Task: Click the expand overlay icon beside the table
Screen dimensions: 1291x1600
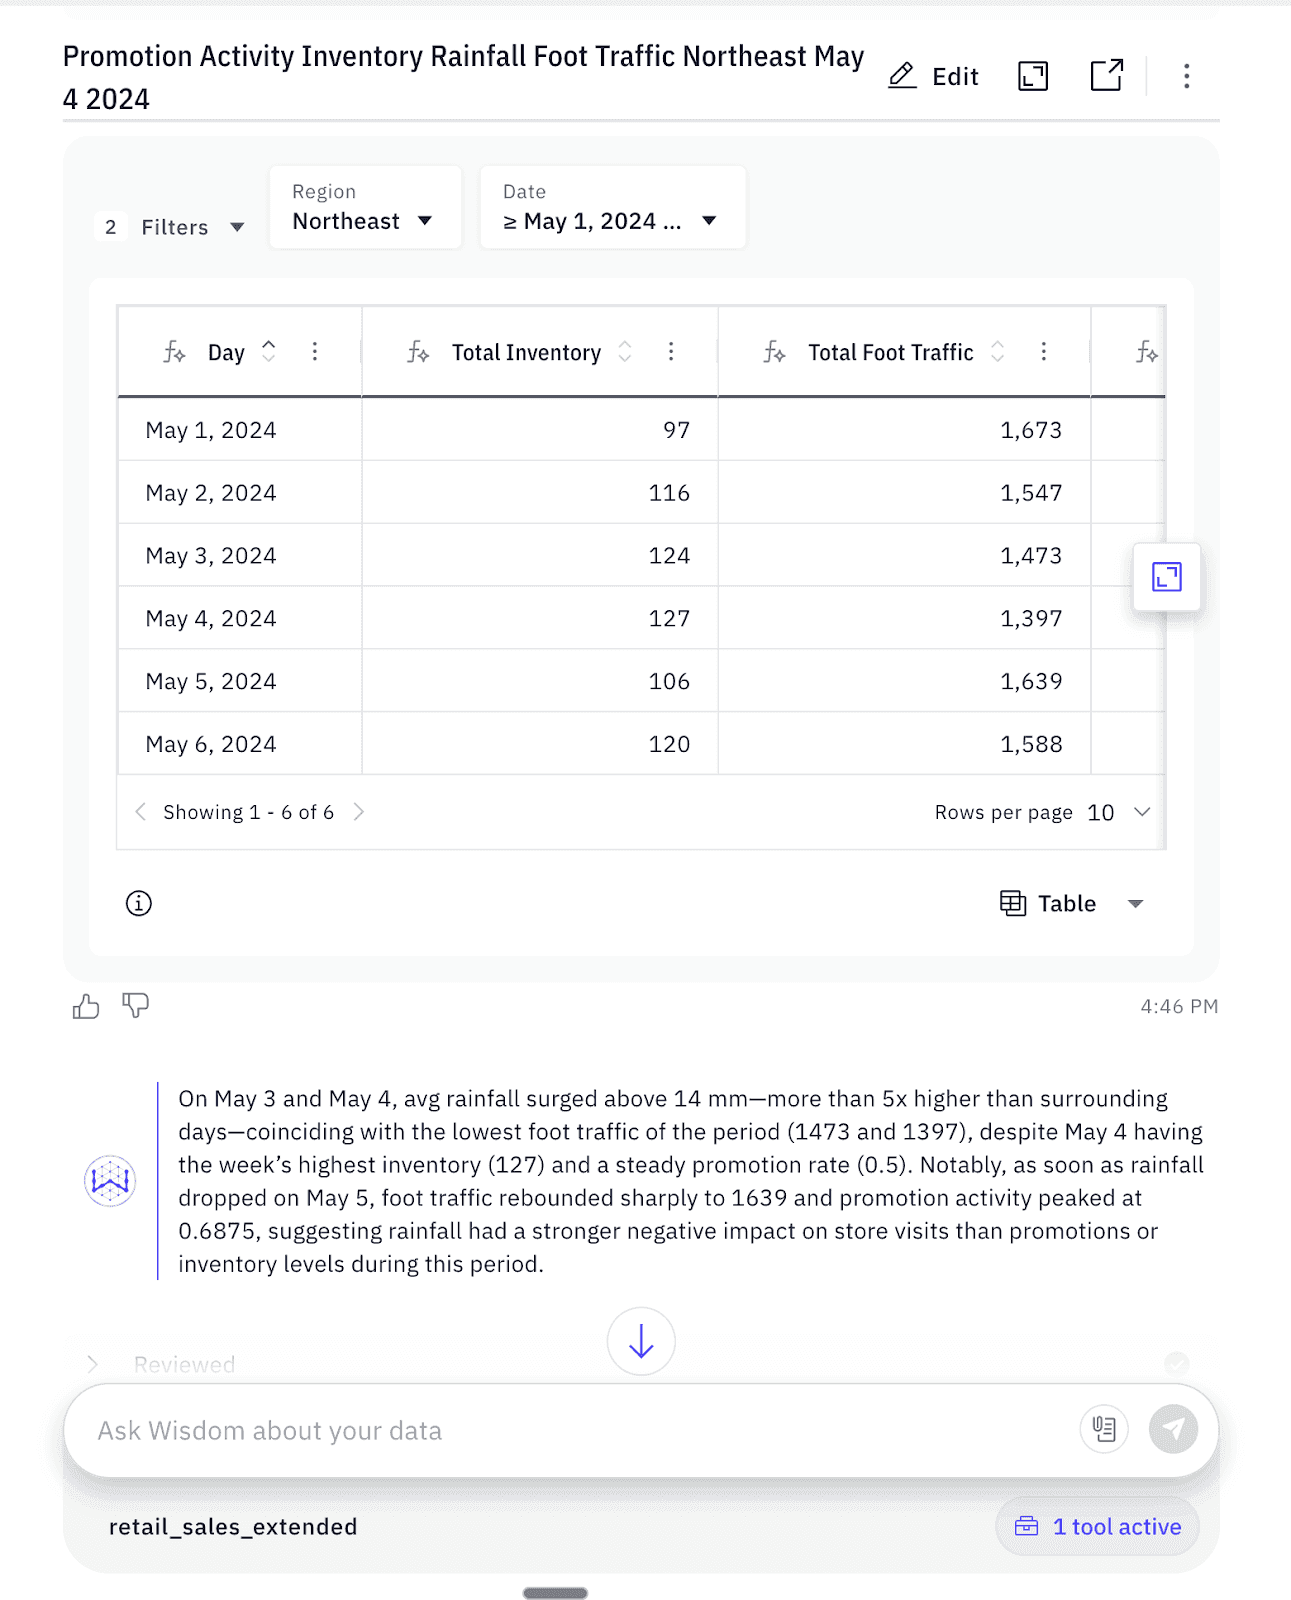Action: (1165, 578)
